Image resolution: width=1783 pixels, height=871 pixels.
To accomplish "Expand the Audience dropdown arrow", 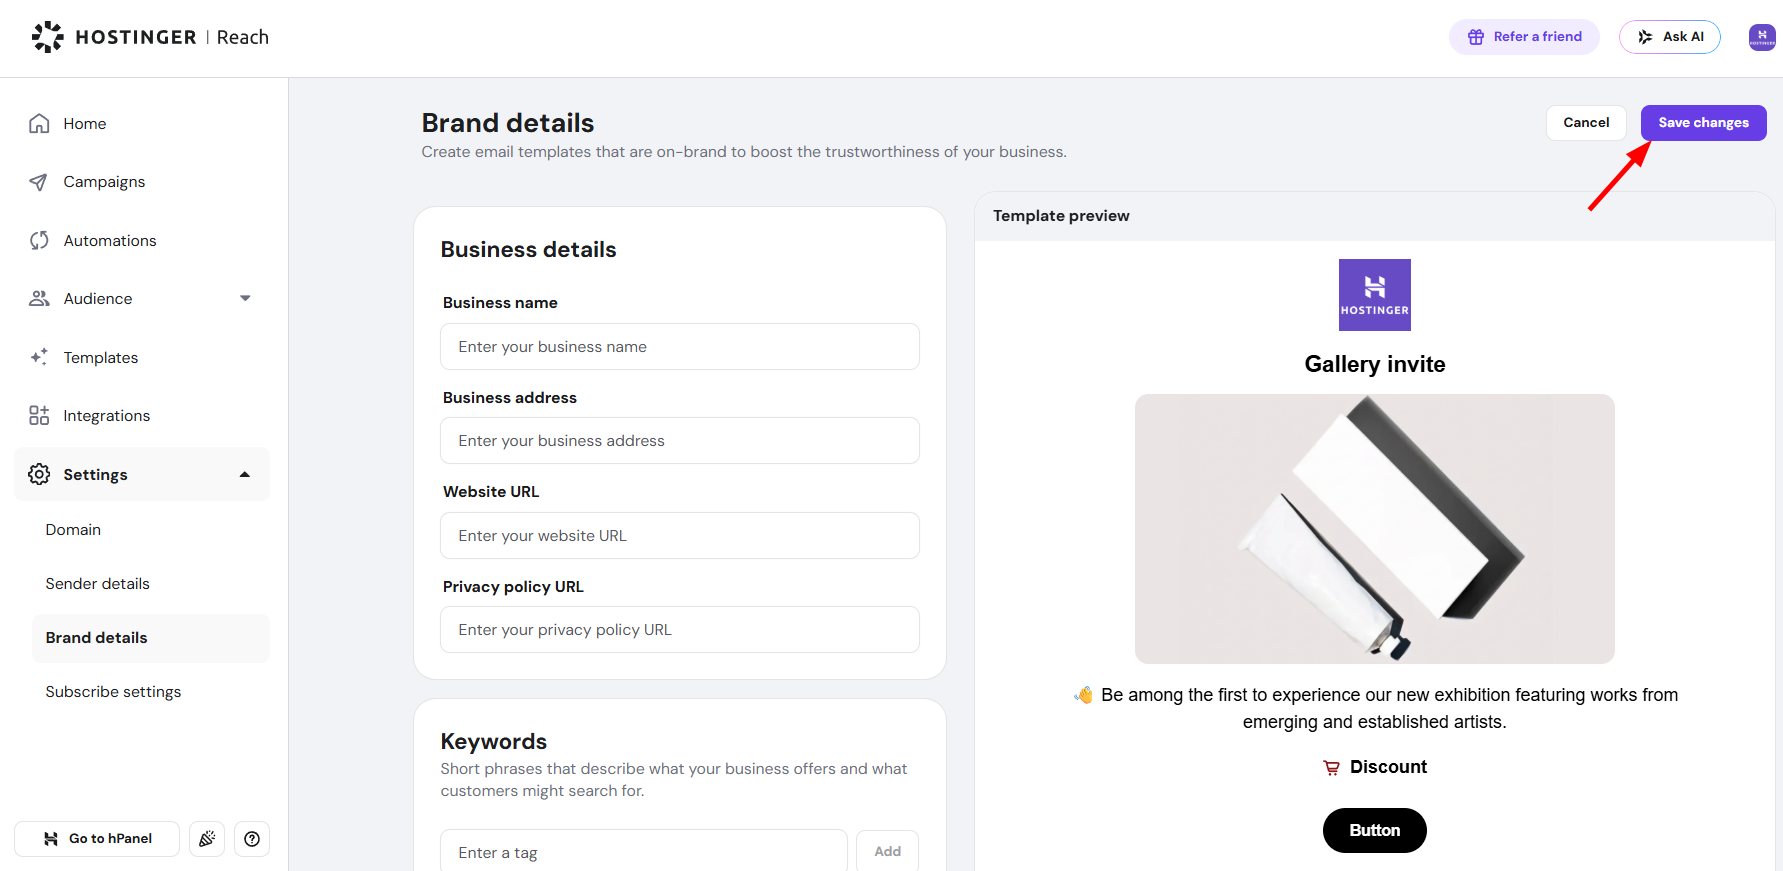I will pyautogui.click(x=245, y=299).
